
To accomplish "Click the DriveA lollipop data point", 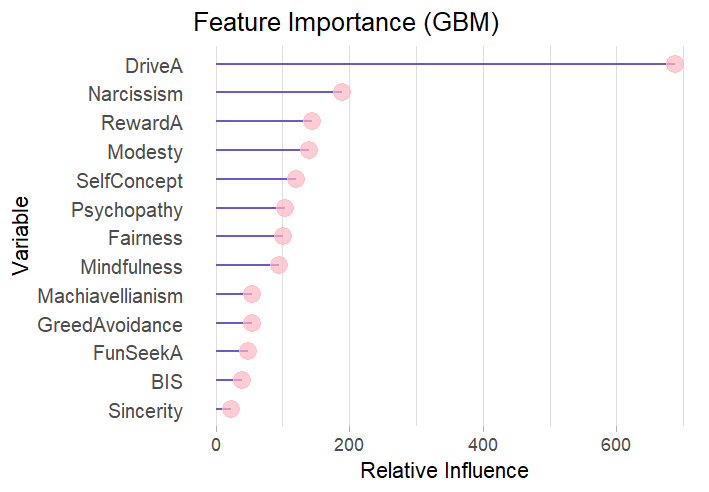I will [675, 64].
